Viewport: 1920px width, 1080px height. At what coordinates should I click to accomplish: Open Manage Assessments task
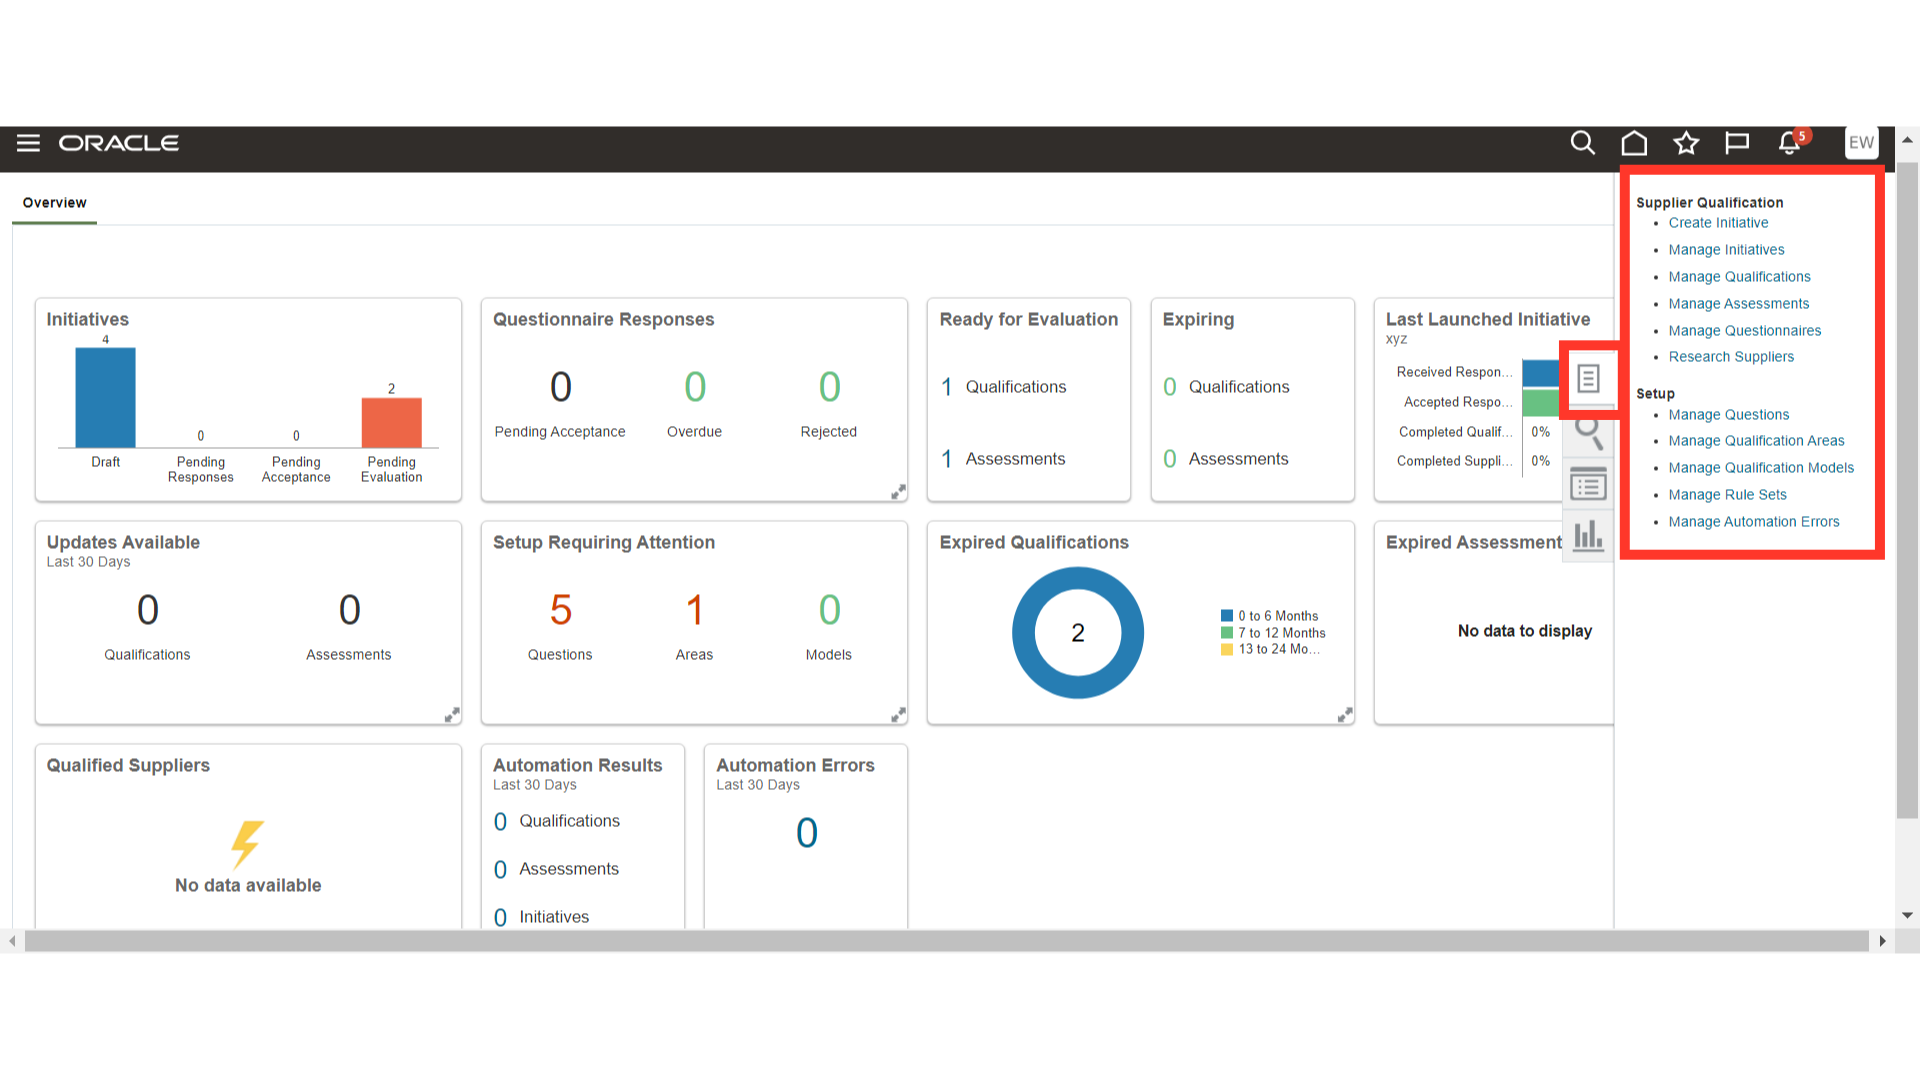[1738, 304]
